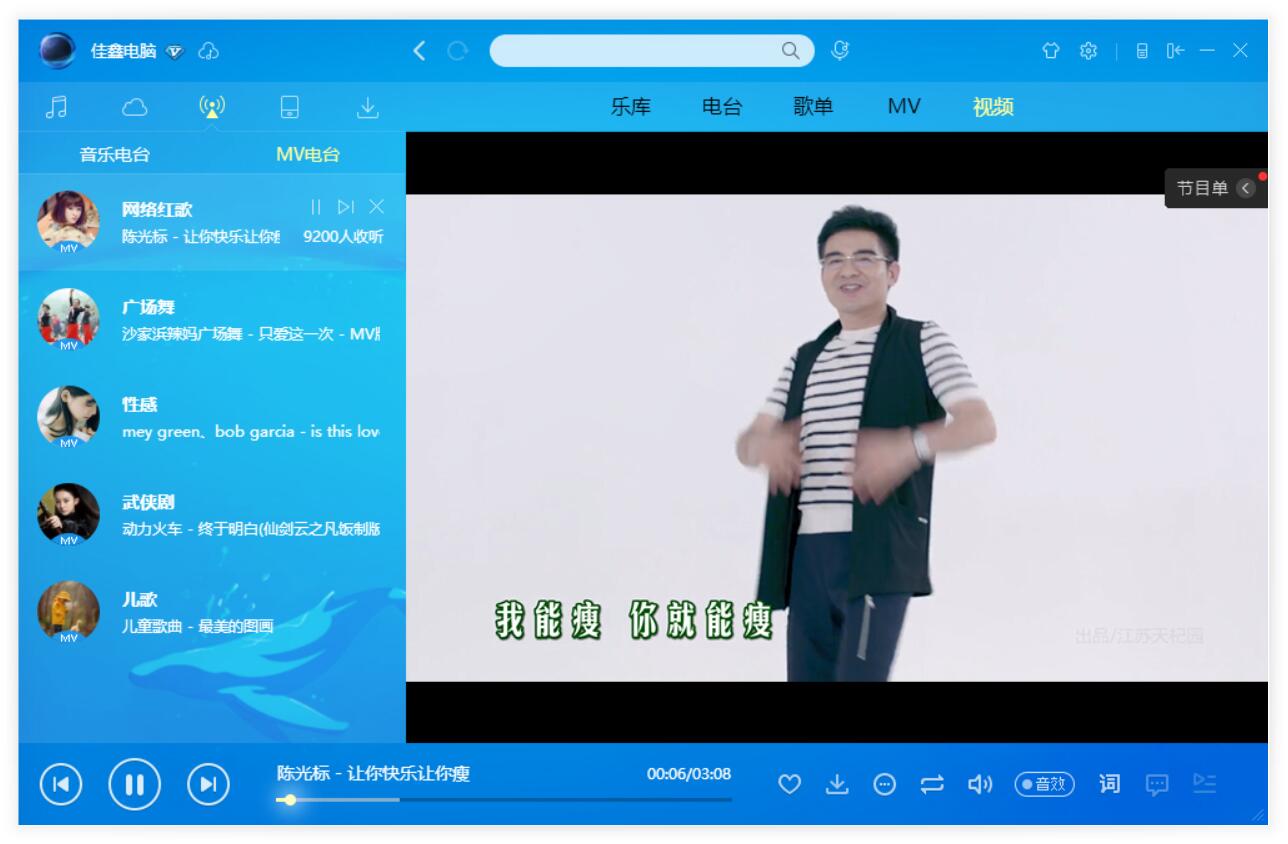The height and width of the screenshot is (844, 1288).
Task: Open the play queue list icon
Action: (1204, 784)
